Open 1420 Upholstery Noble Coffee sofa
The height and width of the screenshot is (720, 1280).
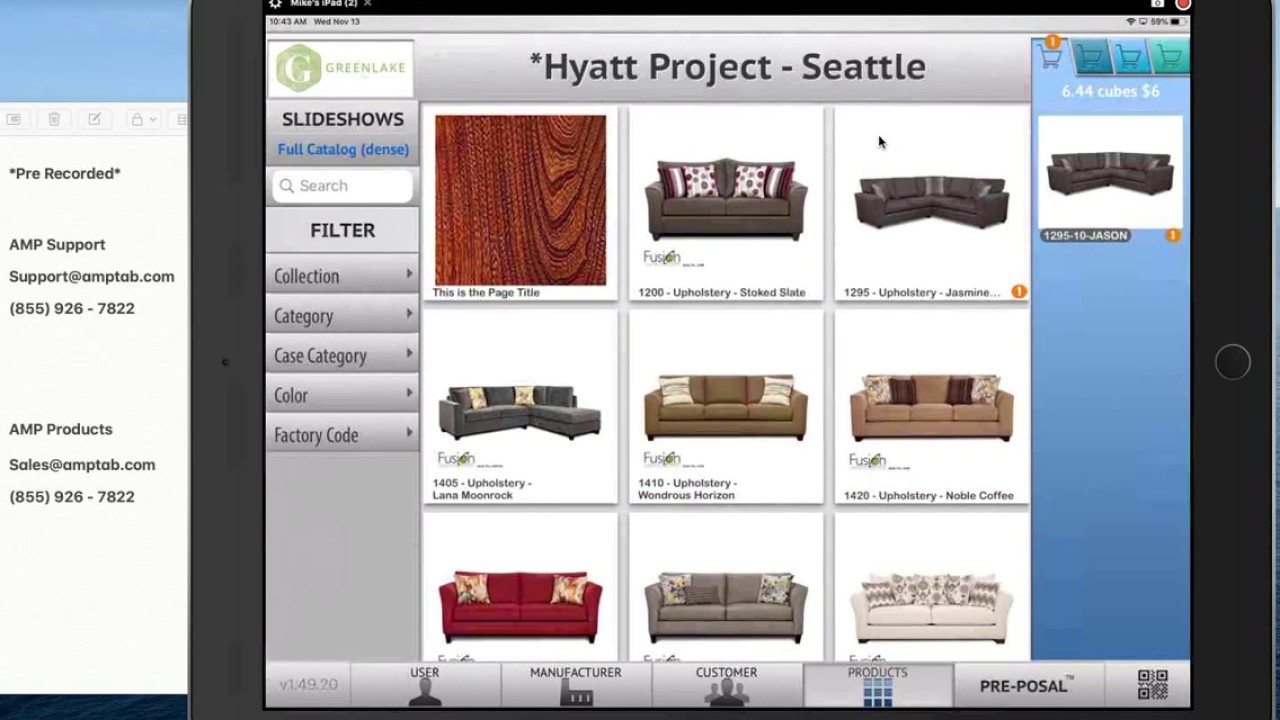[932, 408]
